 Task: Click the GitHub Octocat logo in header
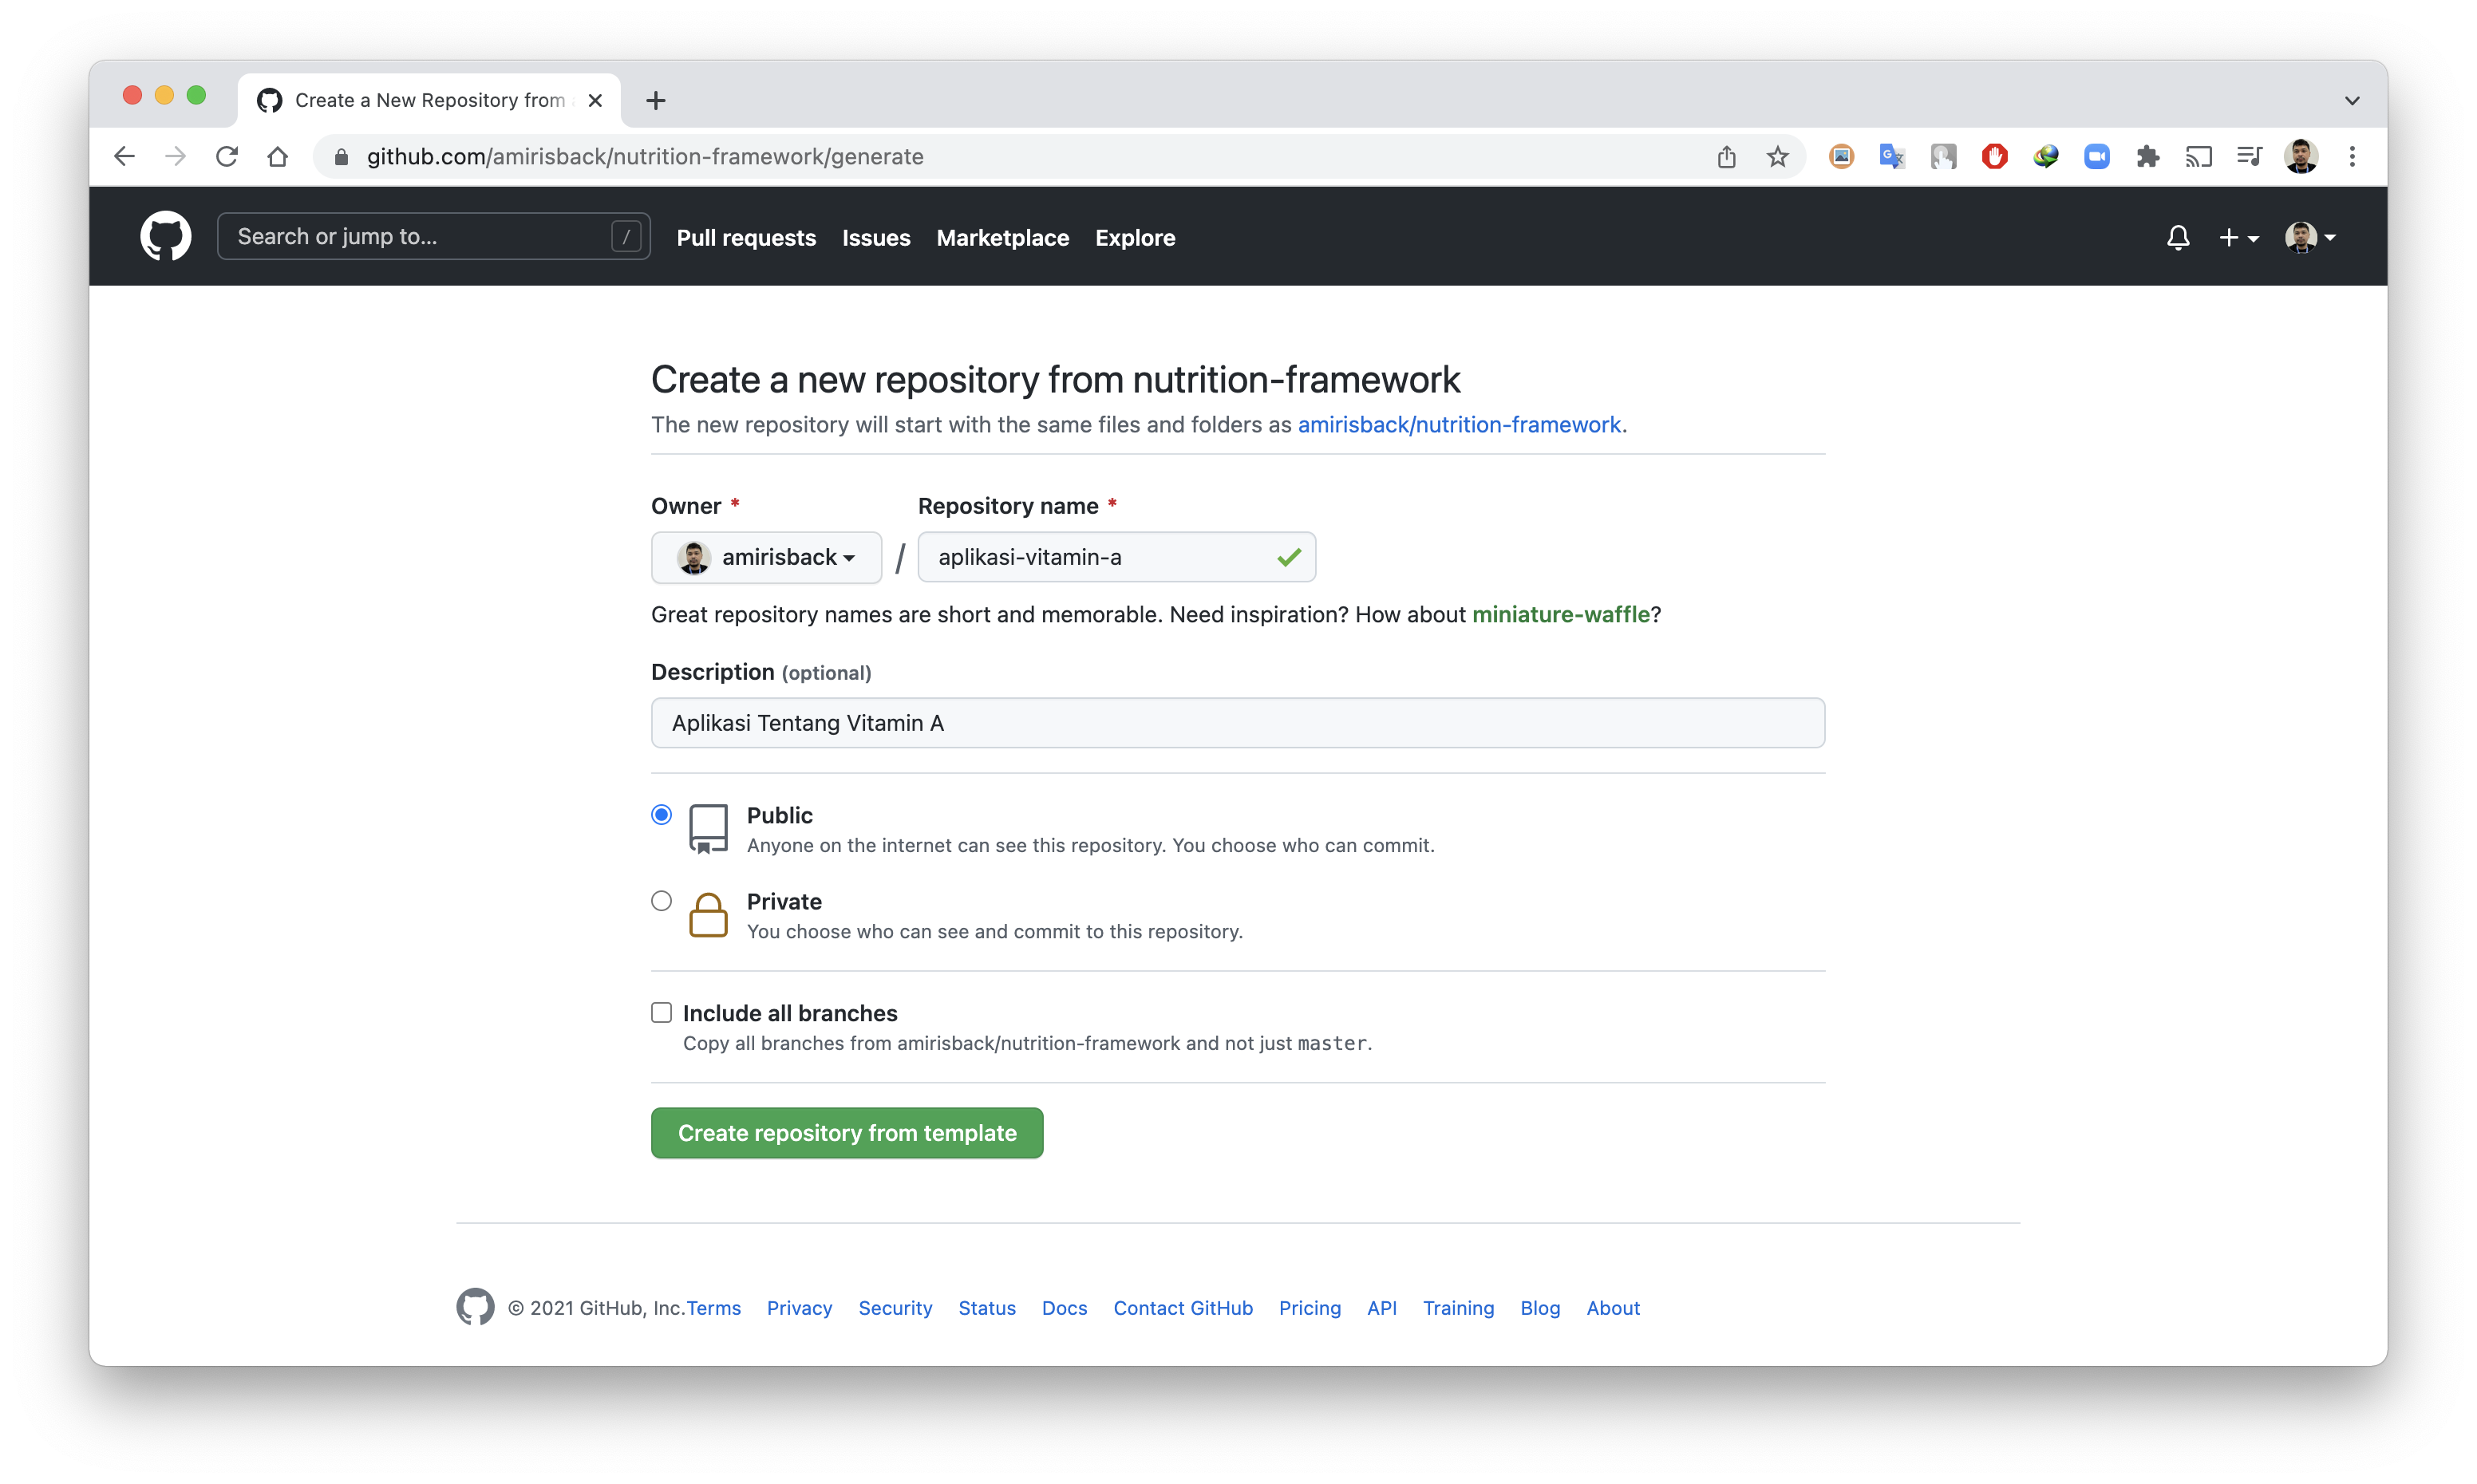pyautogui.click(x=165, y=237)
